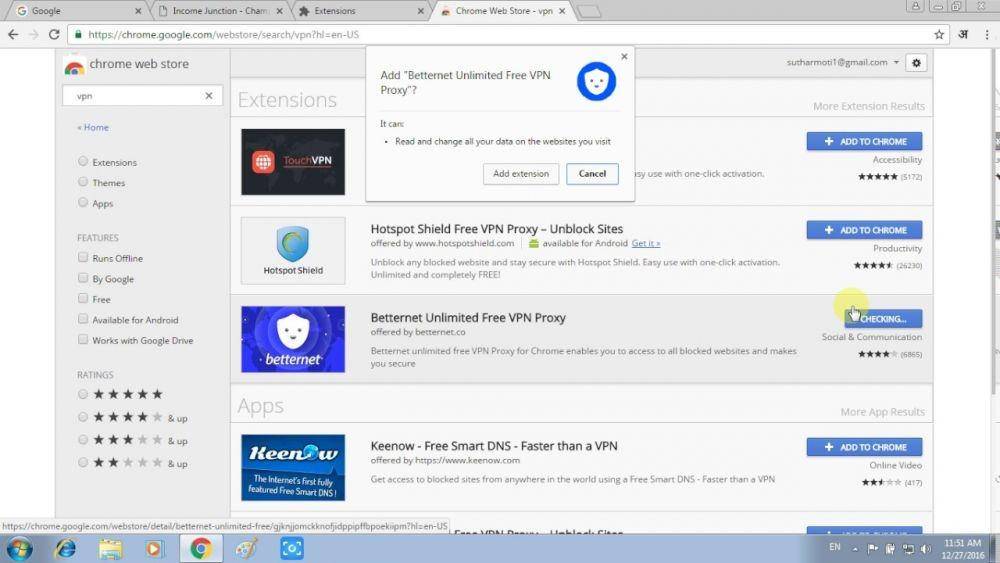Select the Extensions radio filter
Viewport: 1000px width, 563px height.
[x=83, y=161]
